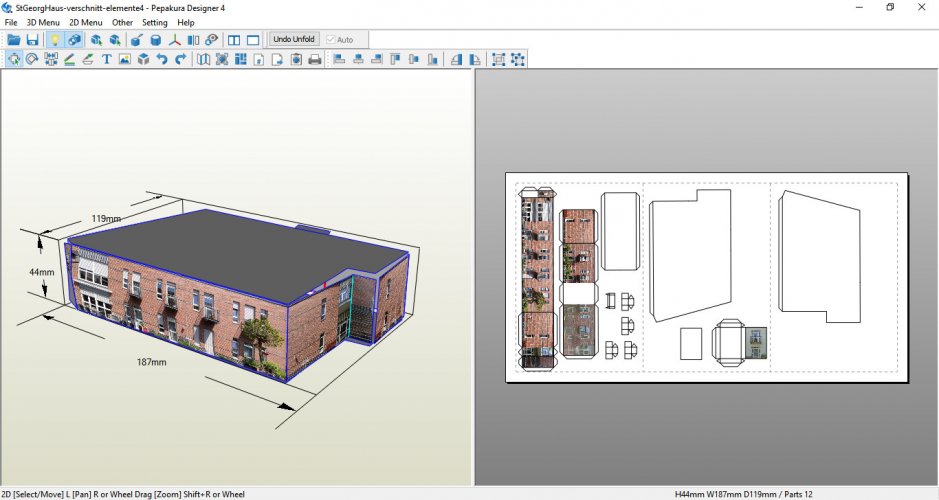This screenshot has width=939, height=500.
Task: Click the export page arrow icon
Action: tap(277, 59)
